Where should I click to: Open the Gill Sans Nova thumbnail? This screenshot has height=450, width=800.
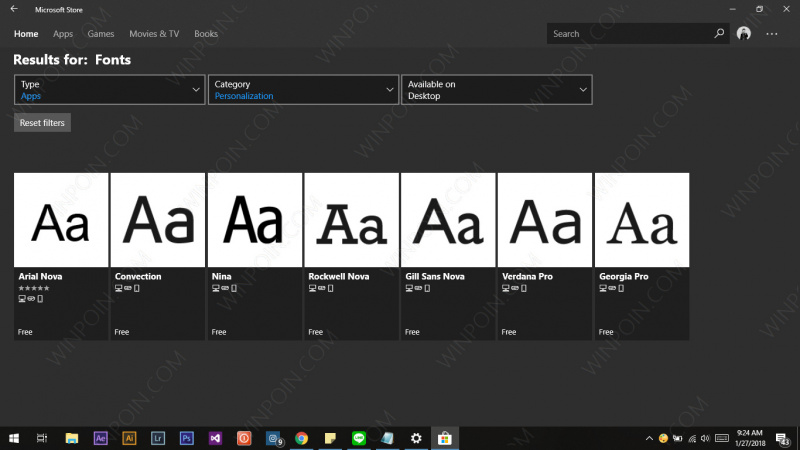[448, 220]
